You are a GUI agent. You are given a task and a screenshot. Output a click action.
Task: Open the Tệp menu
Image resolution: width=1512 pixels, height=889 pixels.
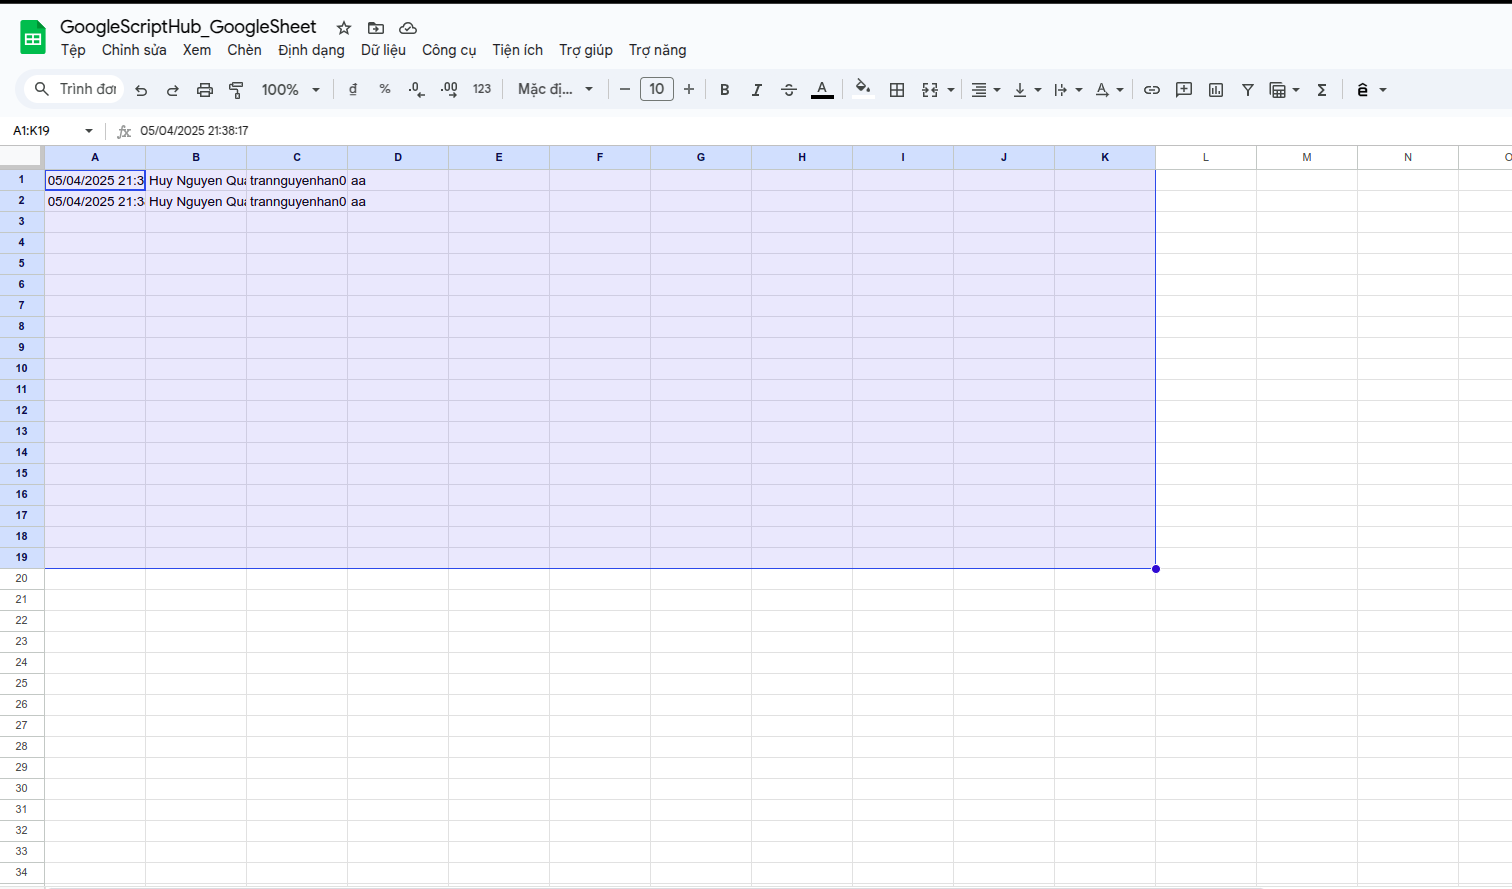tap(73, 50)
